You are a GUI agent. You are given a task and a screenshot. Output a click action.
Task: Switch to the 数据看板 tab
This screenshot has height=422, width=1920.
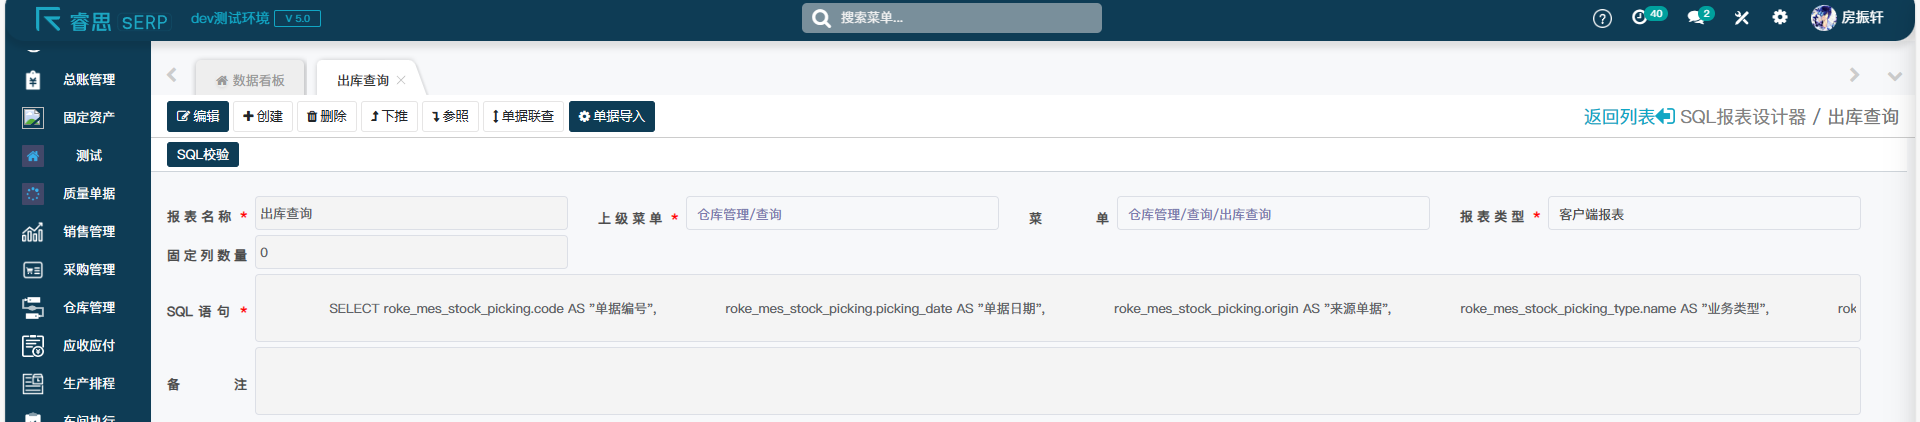point(250,80)
